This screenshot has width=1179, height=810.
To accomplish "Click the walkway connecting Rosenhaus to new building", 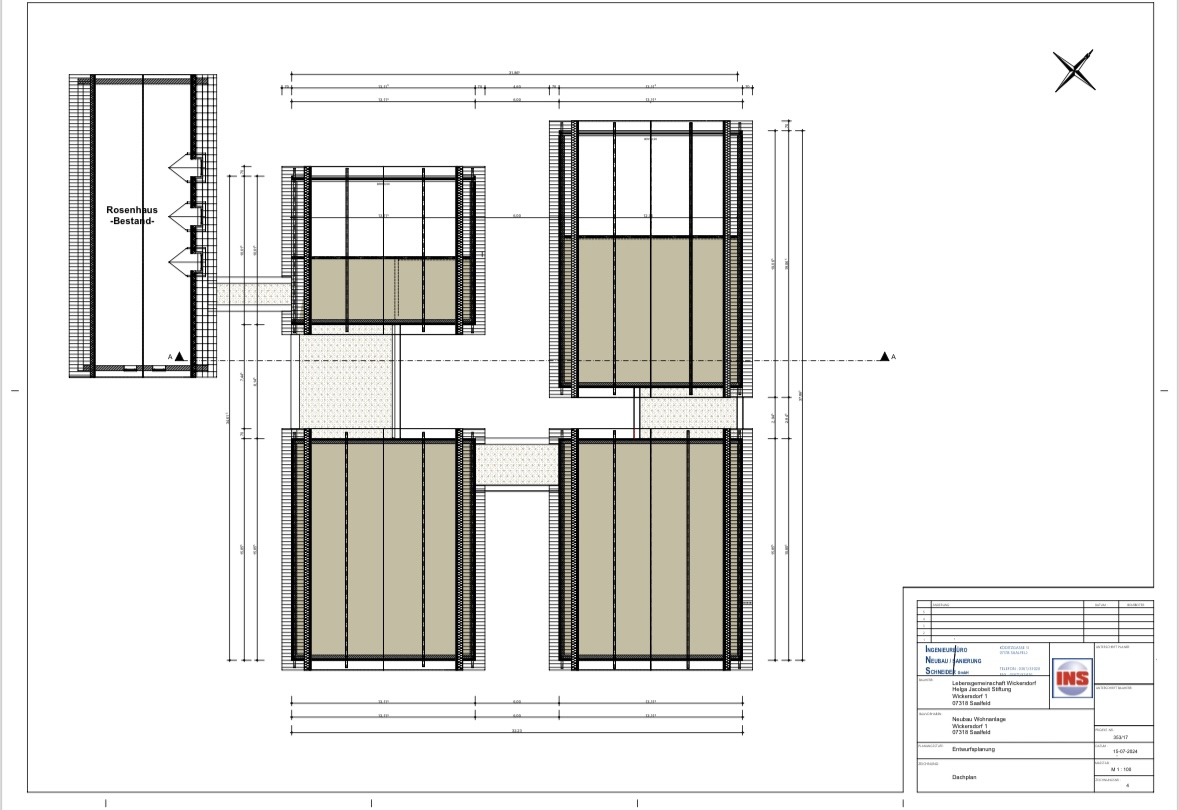I will [255, 292].
